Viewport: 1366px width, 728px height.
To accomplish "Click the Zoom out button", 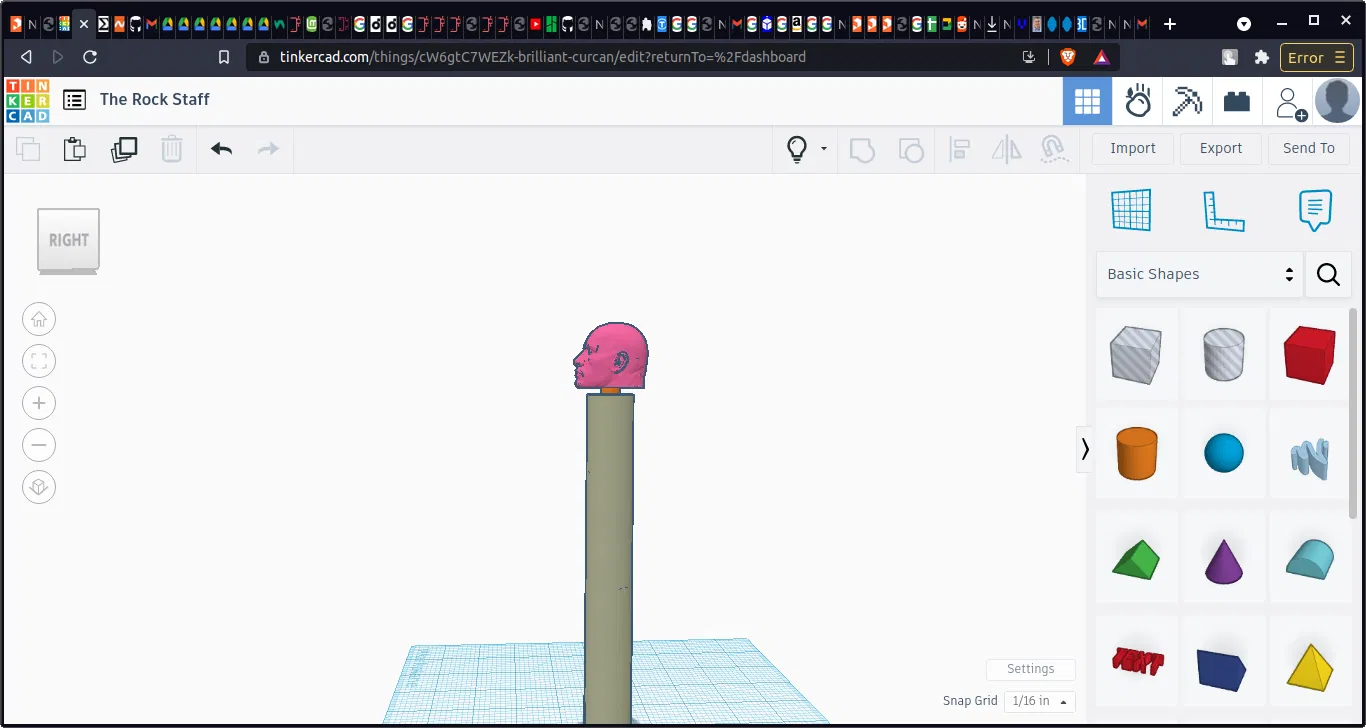I will [39, 446].
